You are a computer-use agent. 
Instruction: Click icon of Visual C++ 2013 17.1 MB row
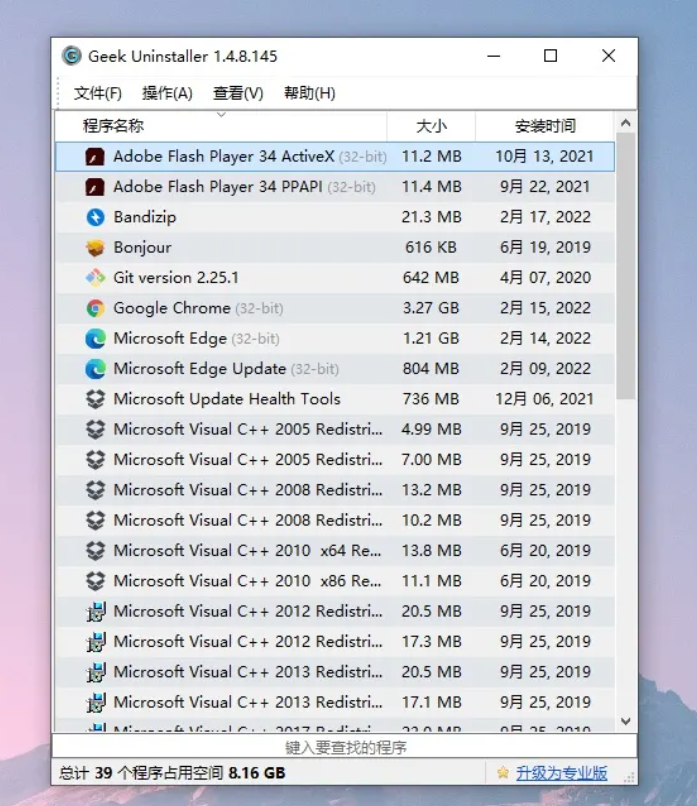[95, 702]
